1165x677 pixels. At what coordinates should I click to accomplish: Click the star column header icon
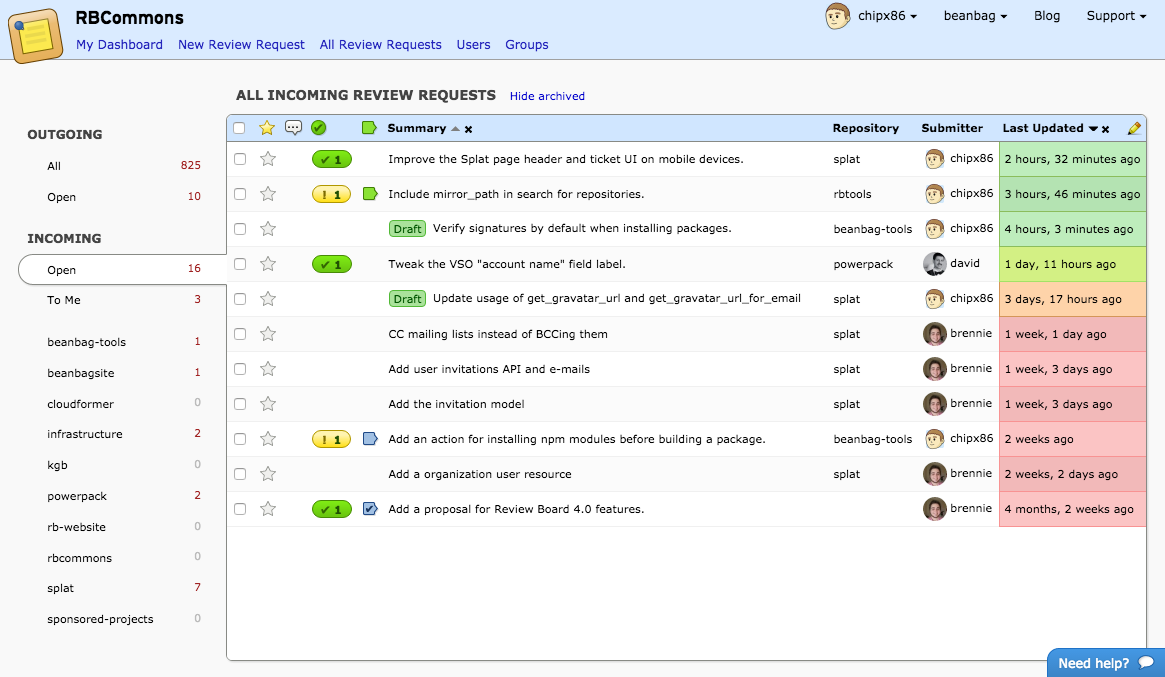click(x=267, y=128)
